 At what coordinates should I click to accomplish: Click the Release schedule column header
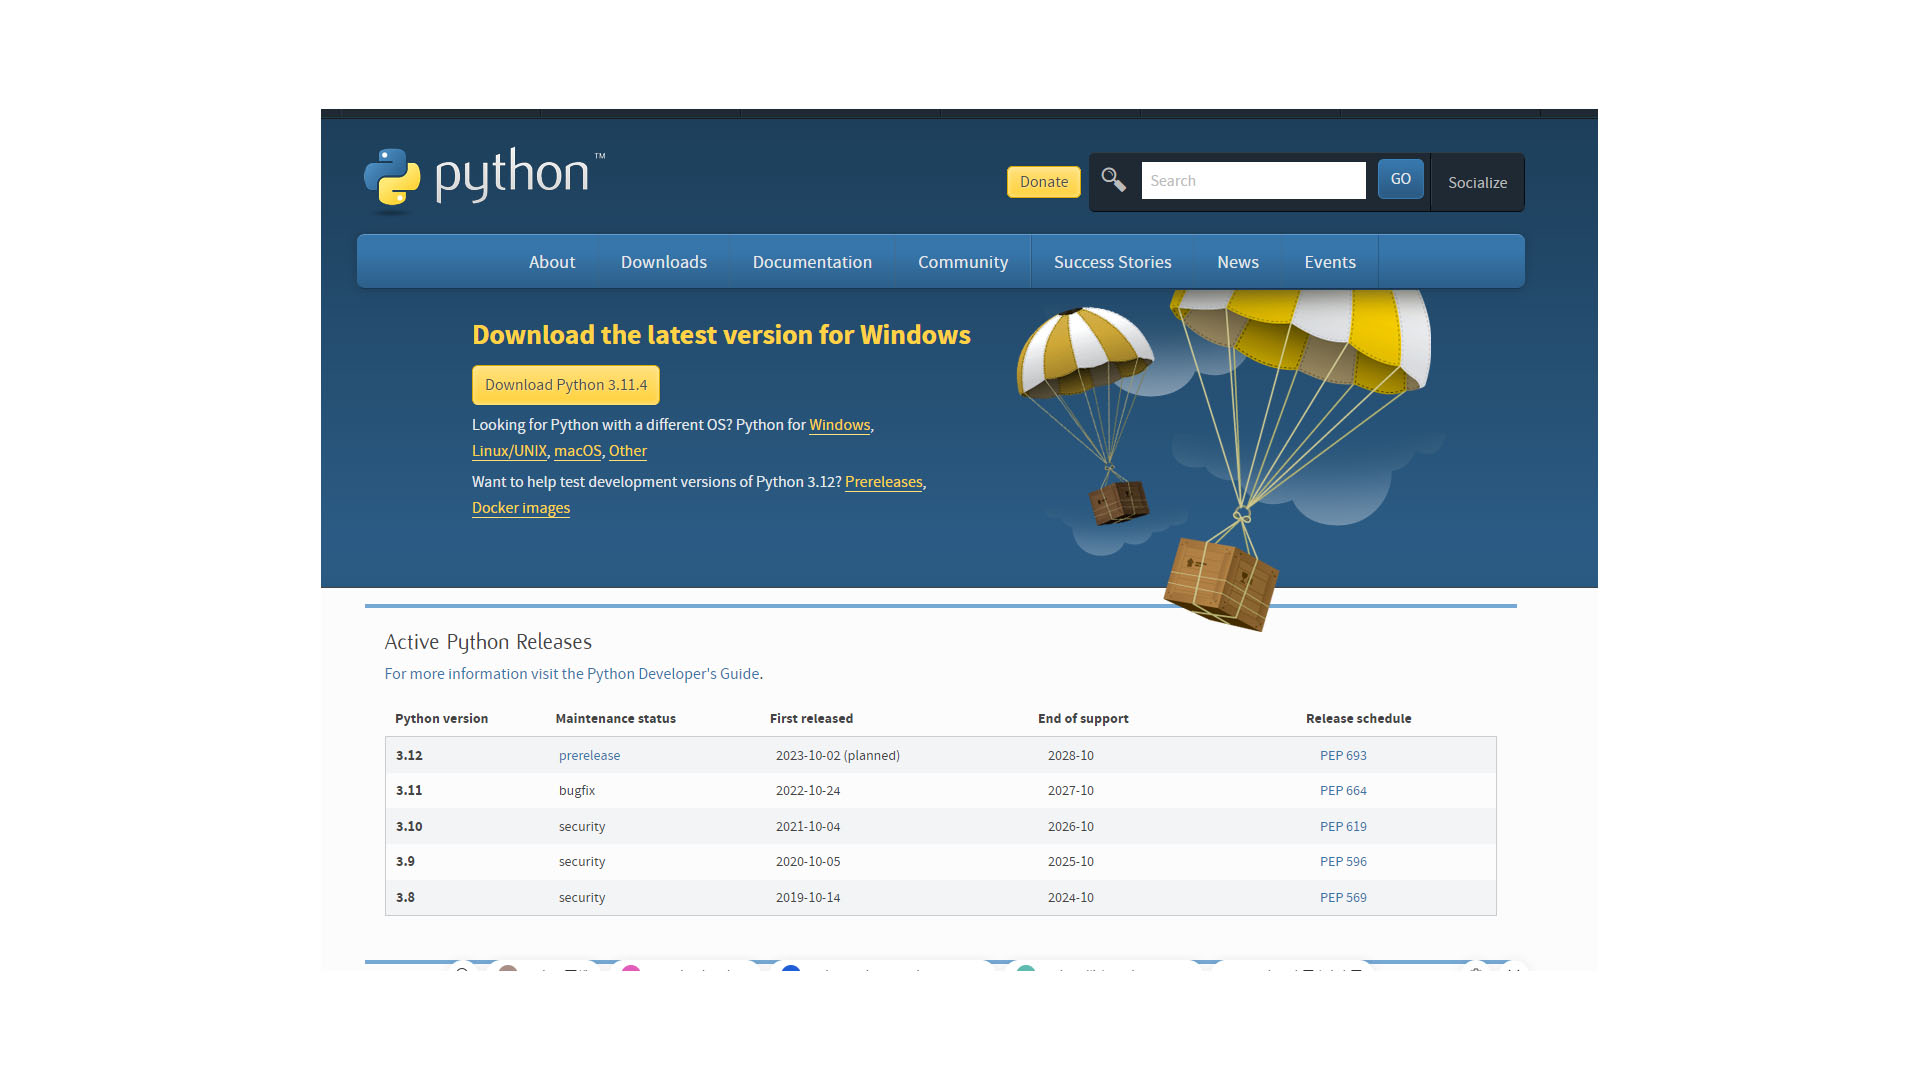(x=1358, y=719)
